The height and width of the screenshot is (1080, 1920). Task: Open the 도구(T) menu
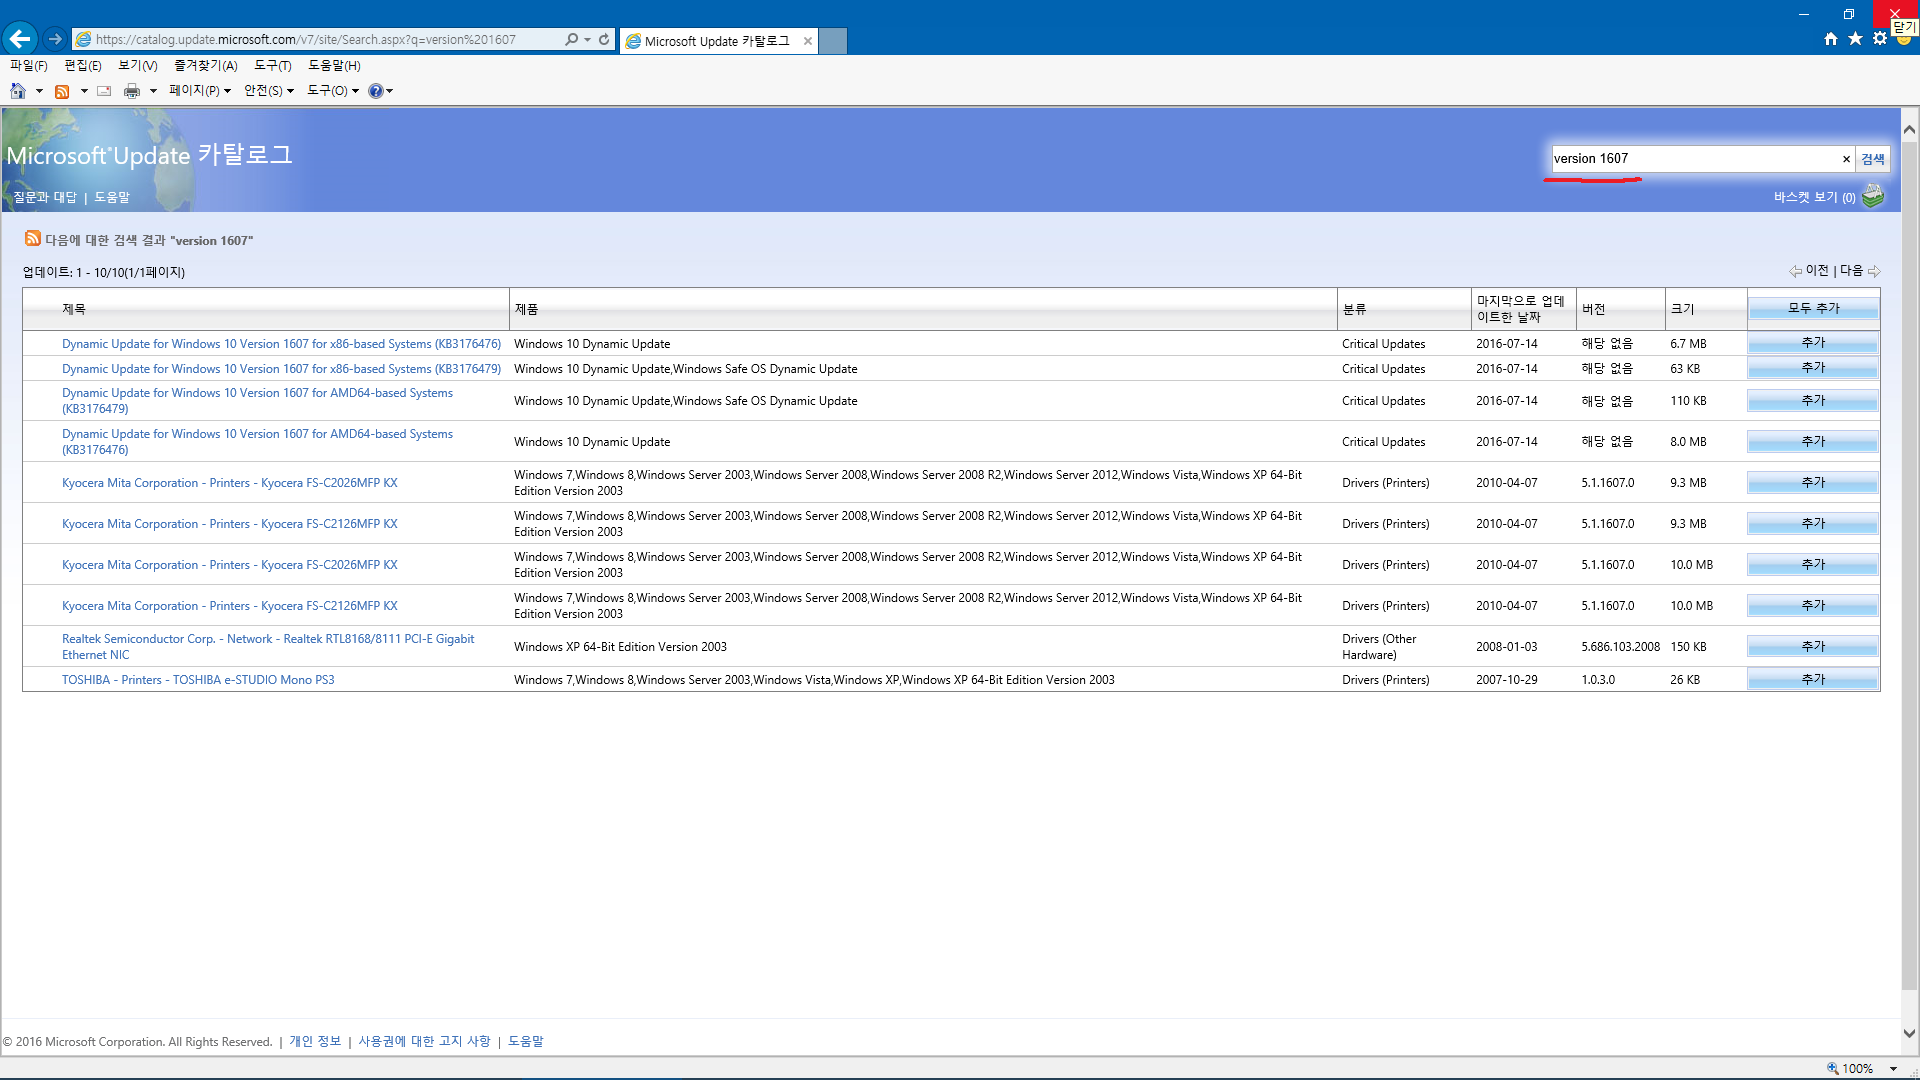click(x=273, y=66)
